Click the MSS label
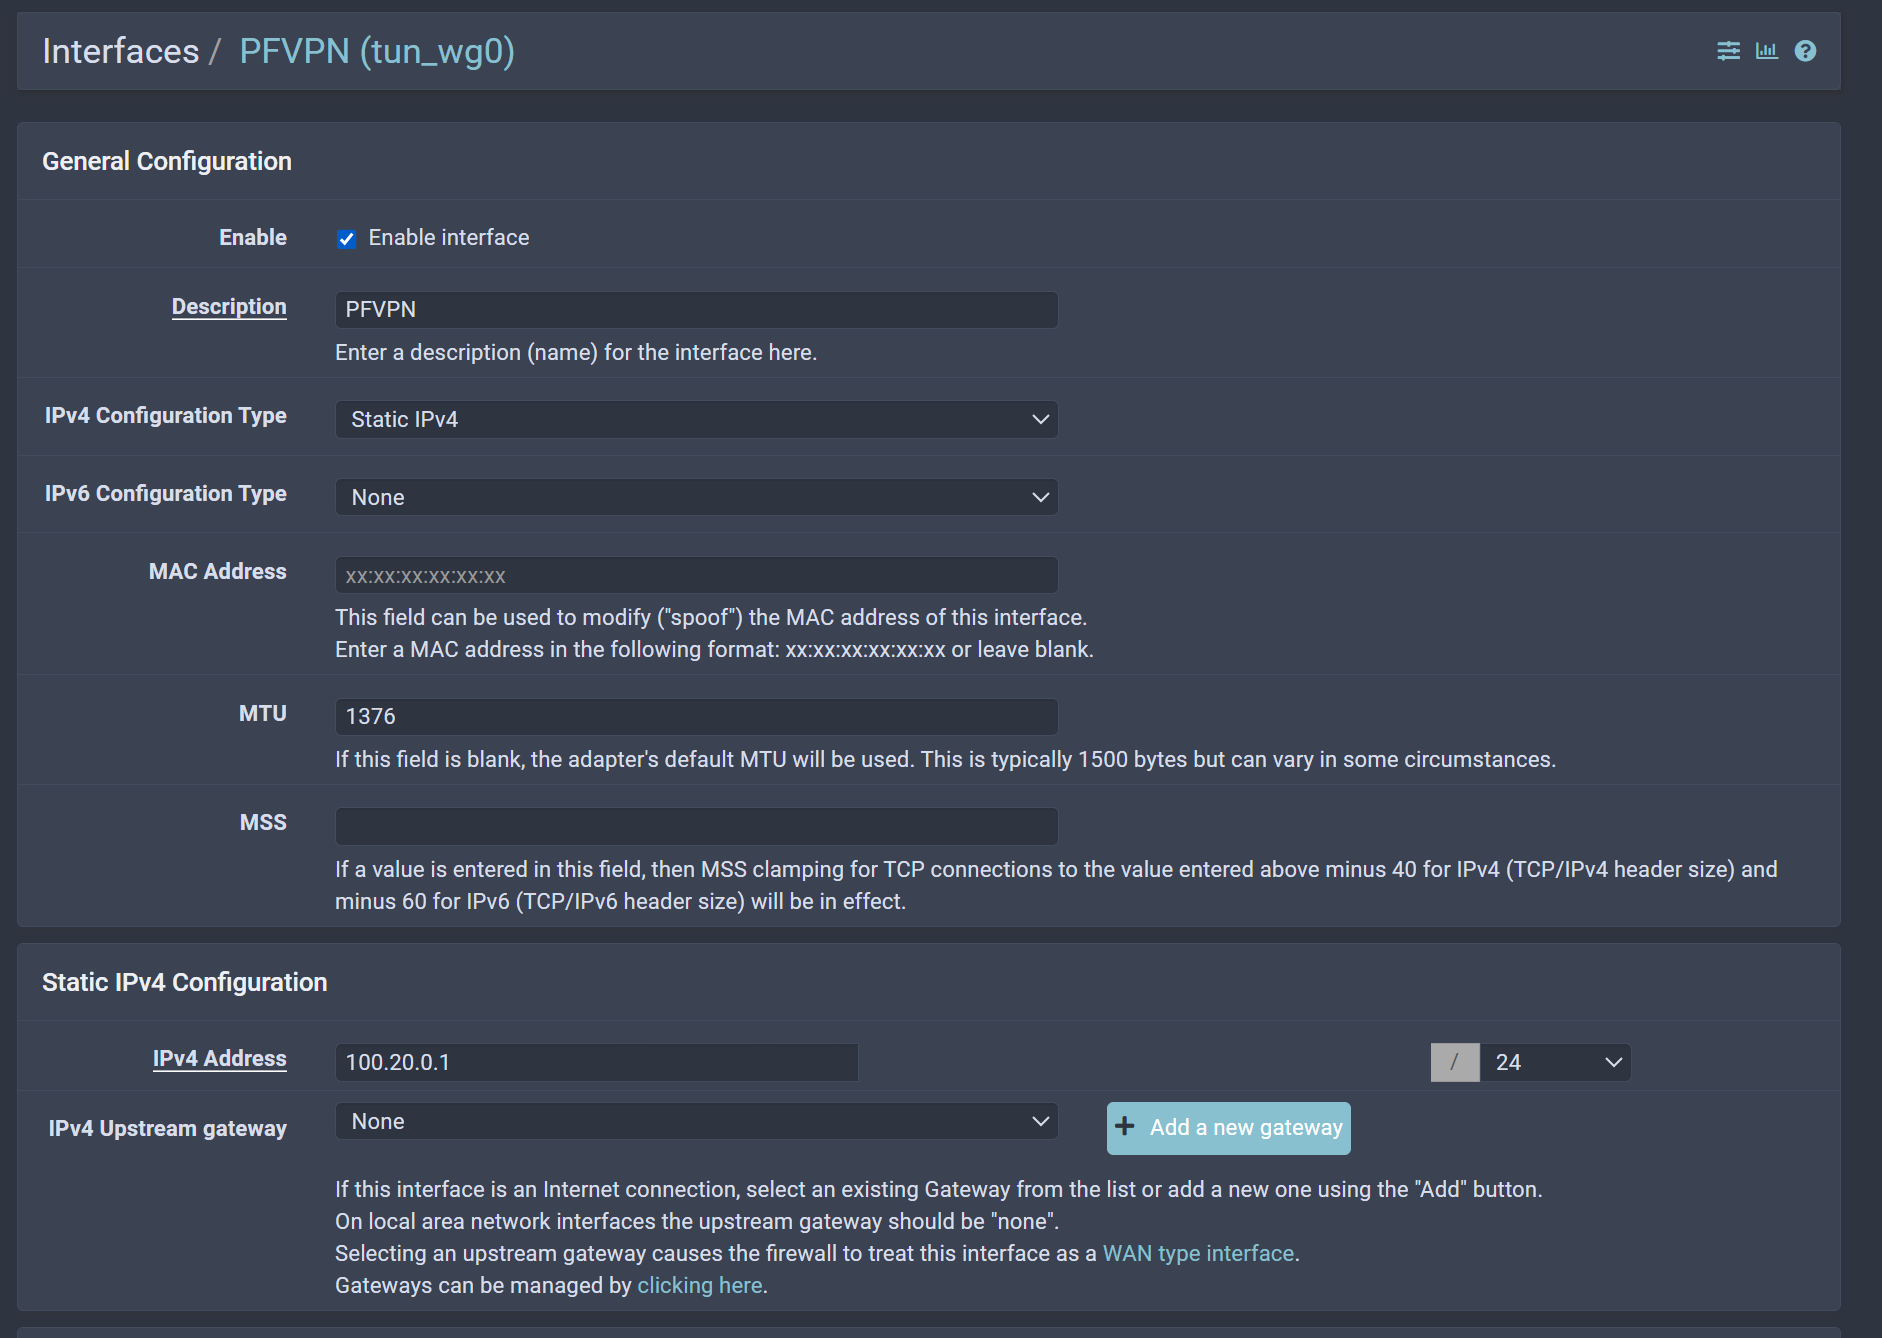The height and width of the screenshot is (1338, 1882). click(x=263, y=823)
